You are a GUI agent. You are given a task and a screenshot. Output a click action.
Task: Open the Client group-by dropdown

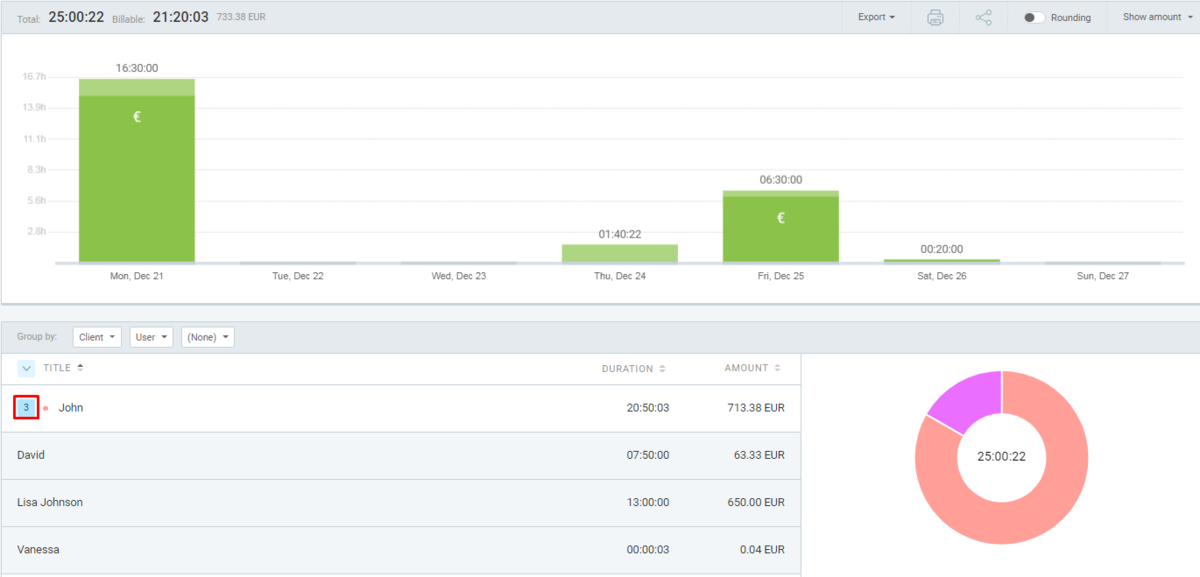(x=97, y=337)
